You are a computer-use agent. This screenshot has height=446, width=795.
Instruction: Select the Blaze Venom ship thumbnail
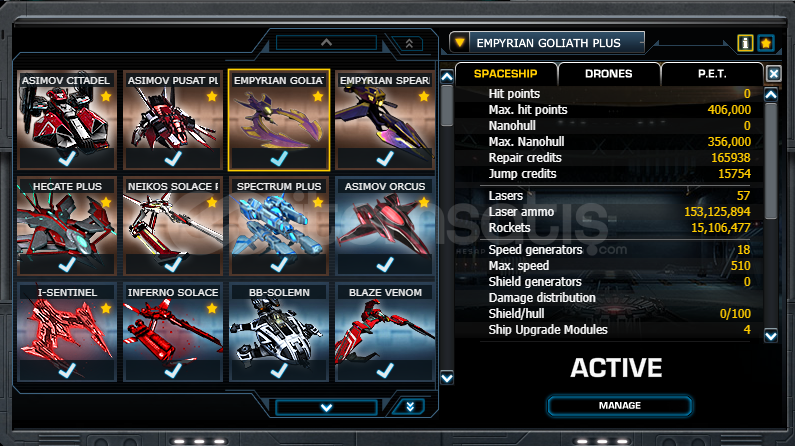pyautogui.click(x=385, y=331)
